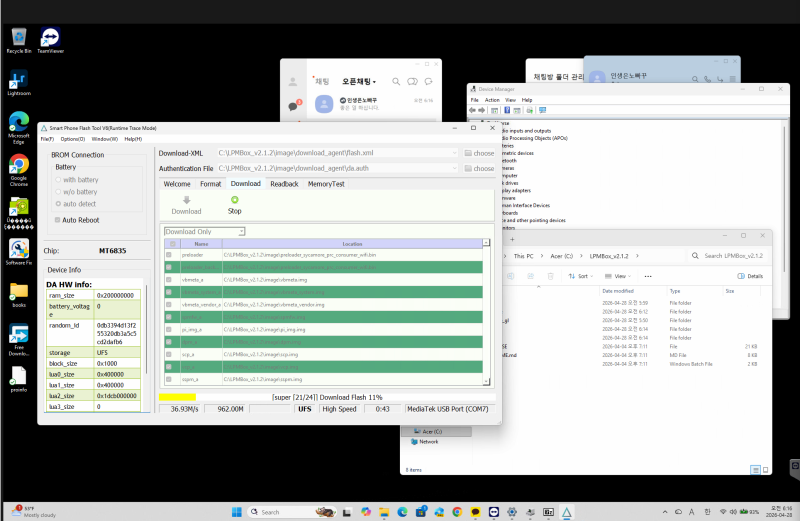Viewport: 800px width, 521px height.
Task: Click the Windows Start button
Action: tap(237, 512)
